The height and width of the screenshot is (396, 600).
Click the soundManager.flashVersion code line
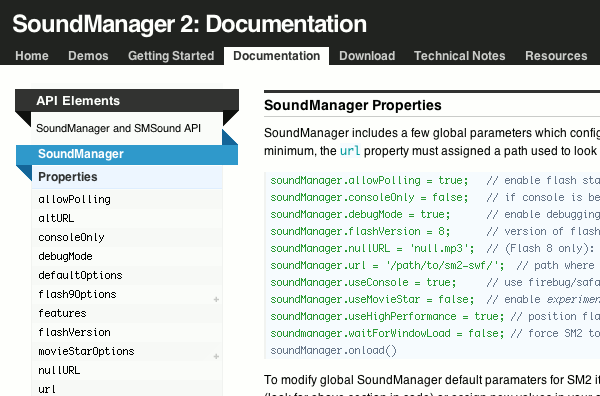pyautogui.click(x=435, y=231)
